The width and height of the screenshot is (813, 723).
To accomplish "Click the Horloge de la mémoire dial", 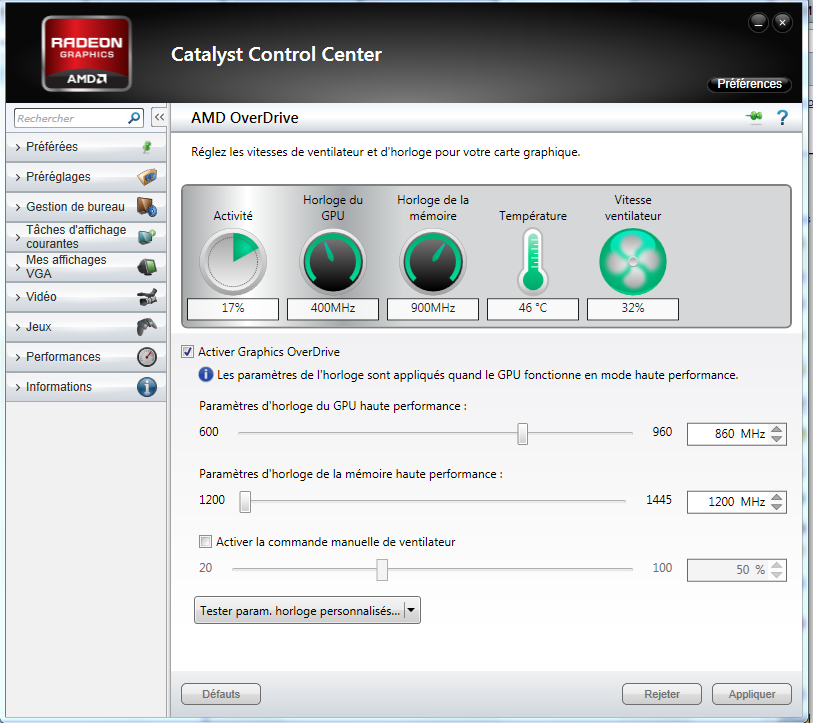I will [x=433, y=262].
